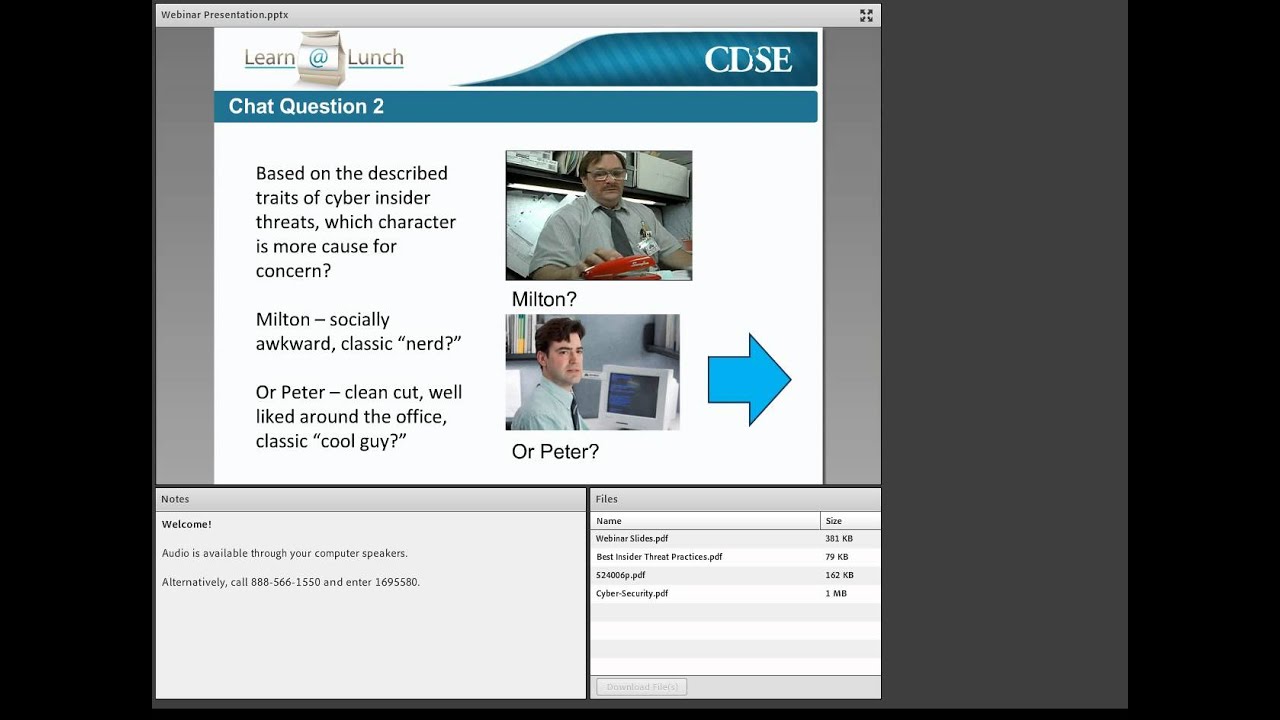Click the Files panel title bar
1280x720 pixels.
click(735, 499)
